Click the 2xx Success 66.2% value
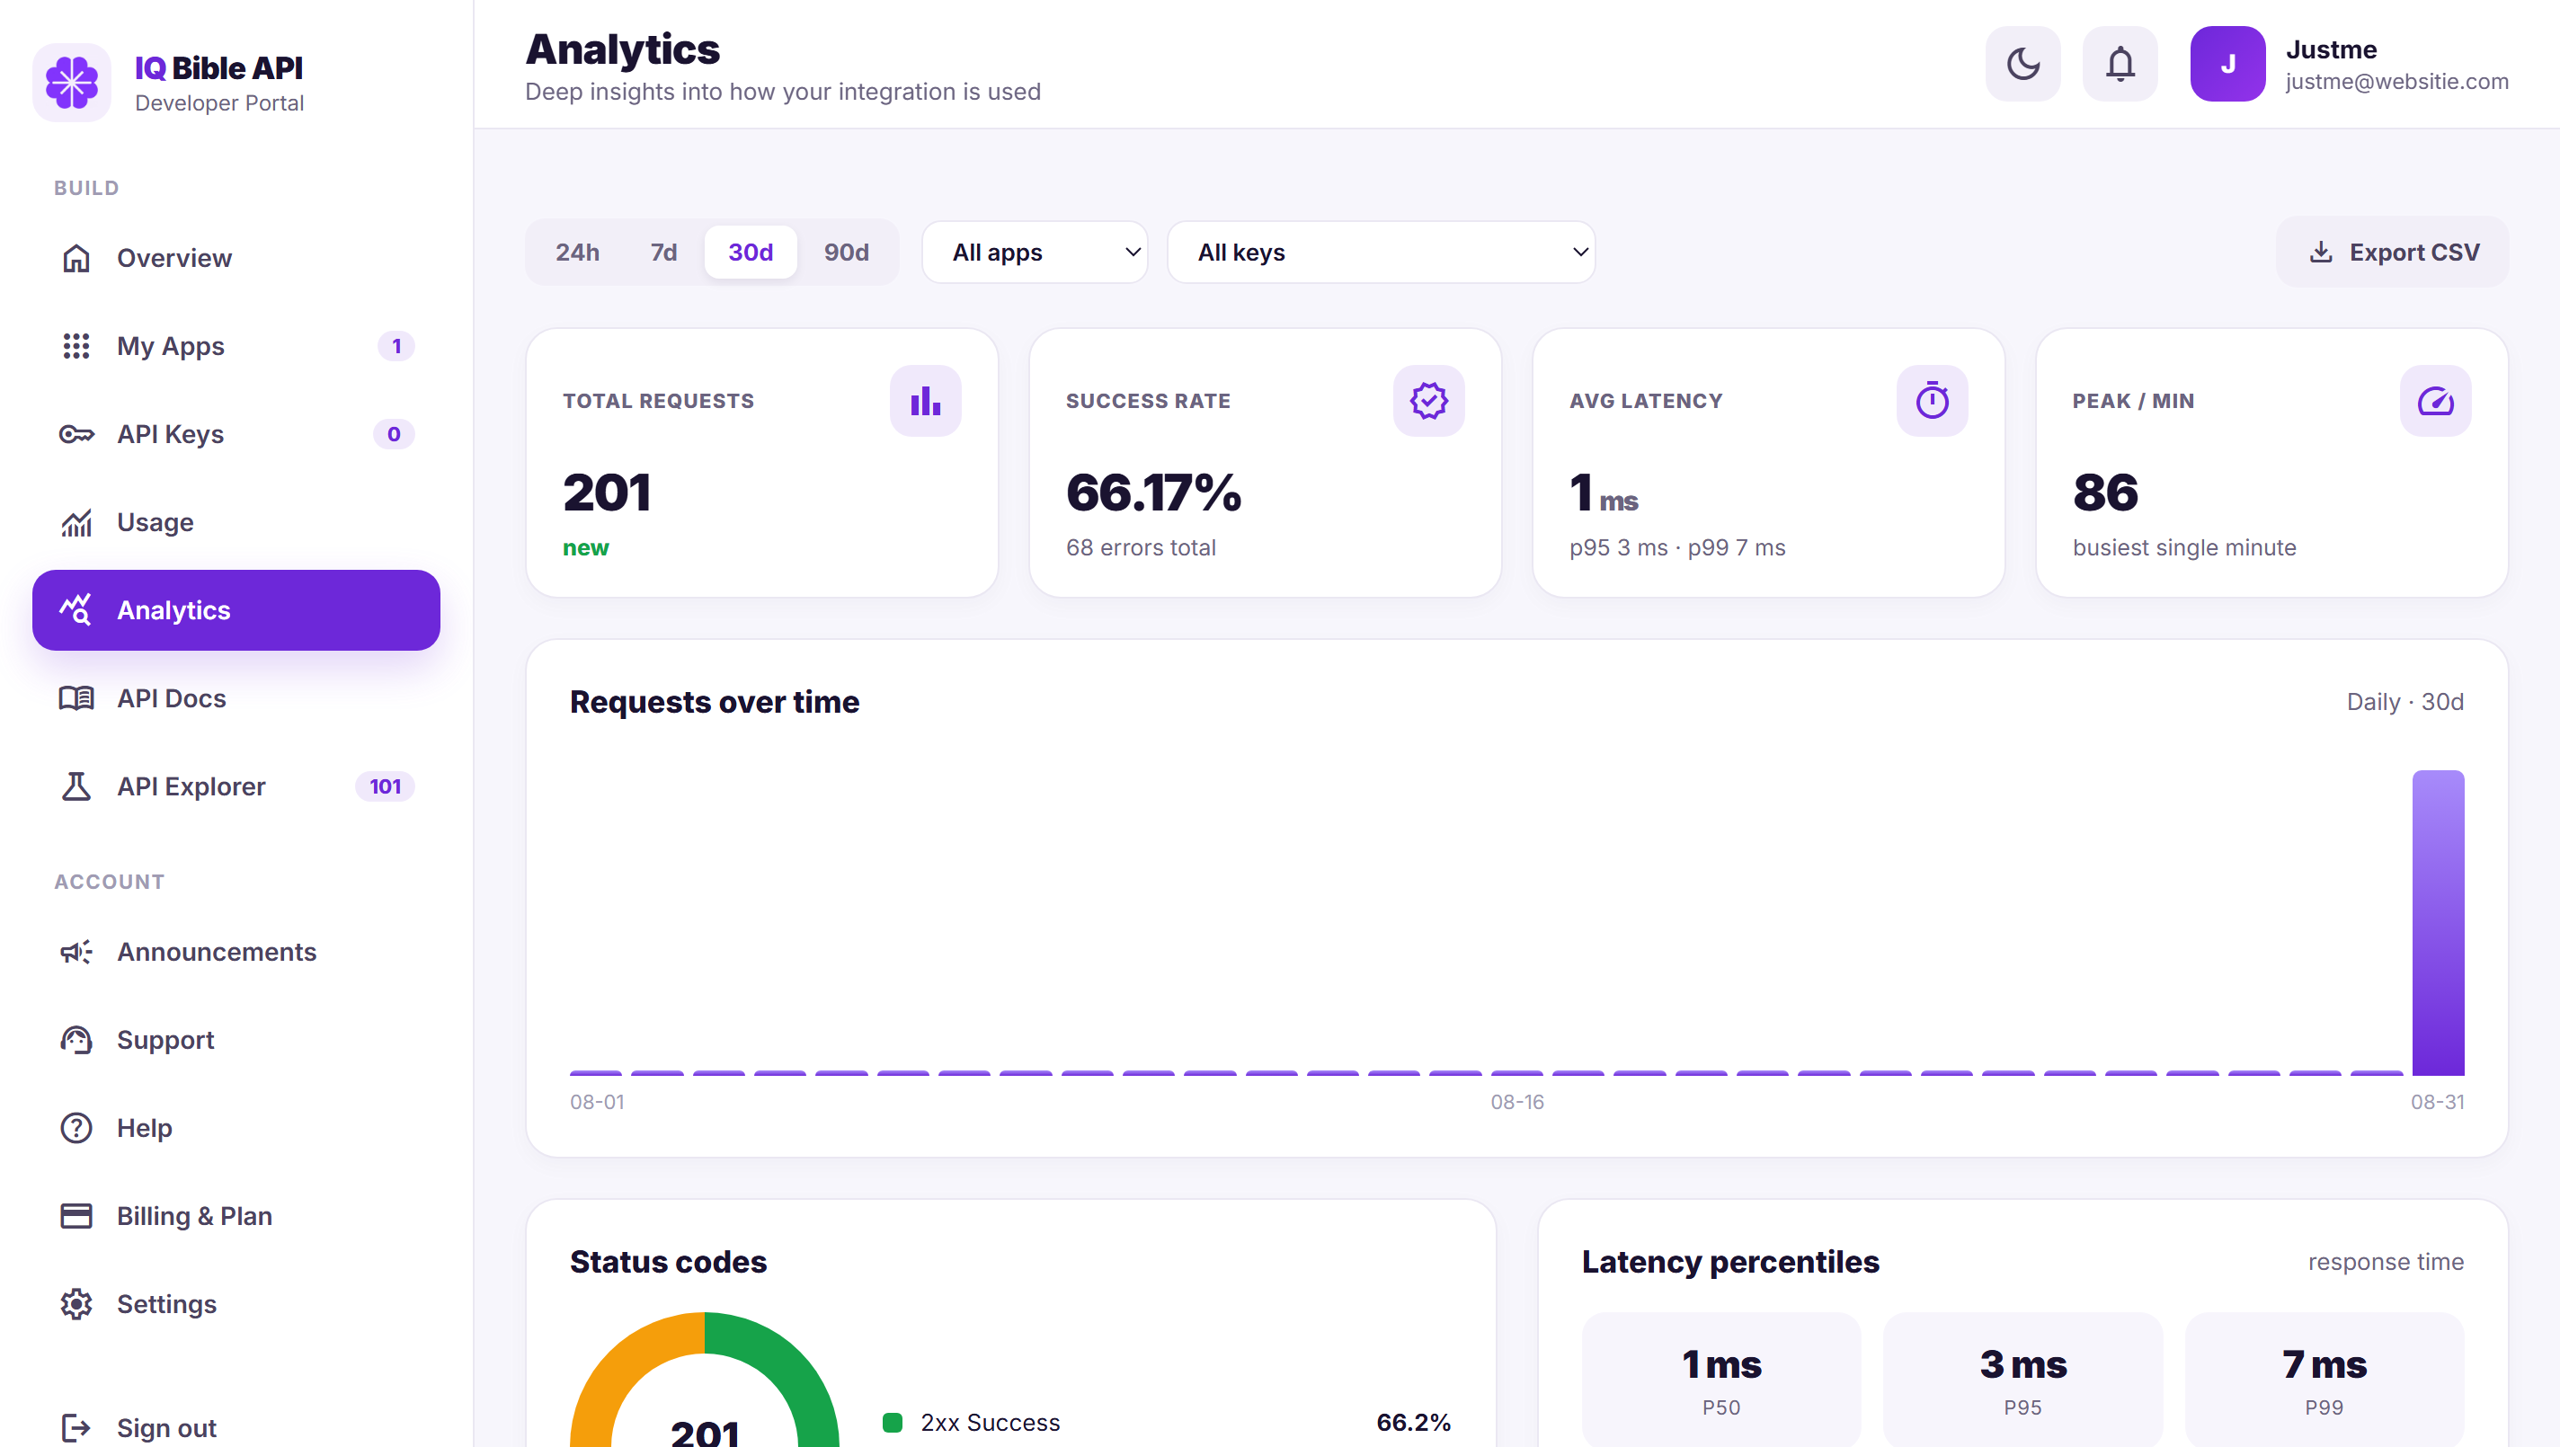The height and width of the screenshot is (1447, 2560). 1413,1422
